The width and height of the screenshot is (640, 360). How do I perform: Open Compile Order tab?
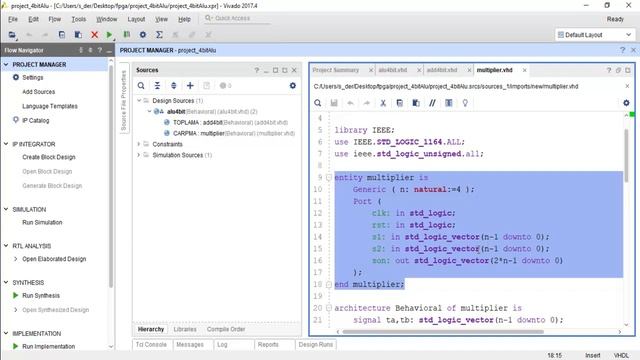pyautogui.click(x=226, y=329)
